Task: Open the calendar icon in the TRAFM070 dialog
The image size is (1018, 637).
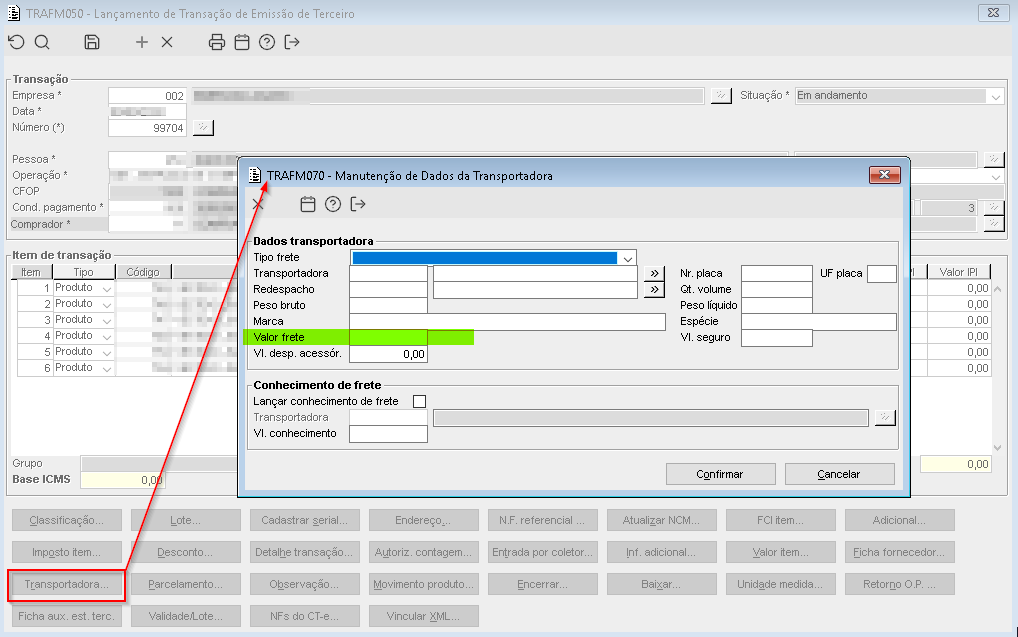Action: tap(308, 205)
